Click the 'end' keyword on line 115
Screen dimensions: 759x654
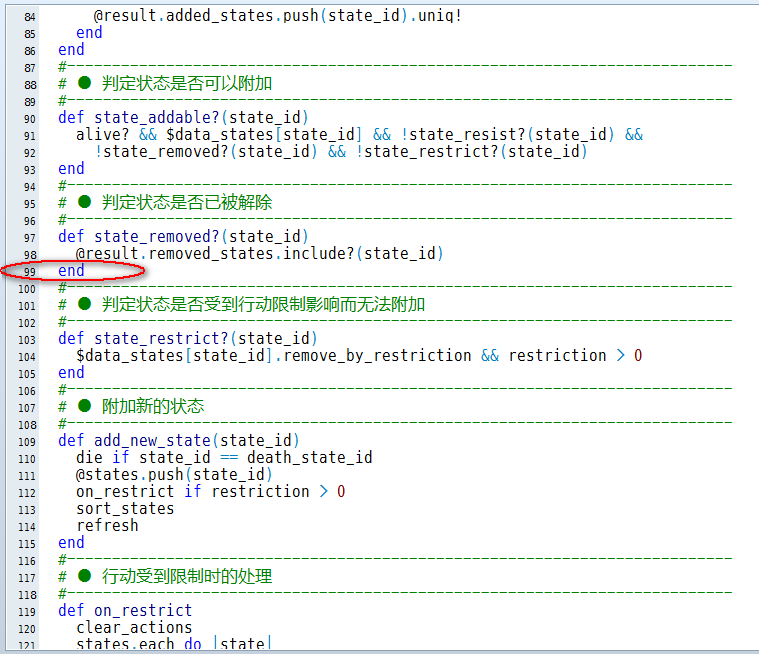(x=71, y=543)
